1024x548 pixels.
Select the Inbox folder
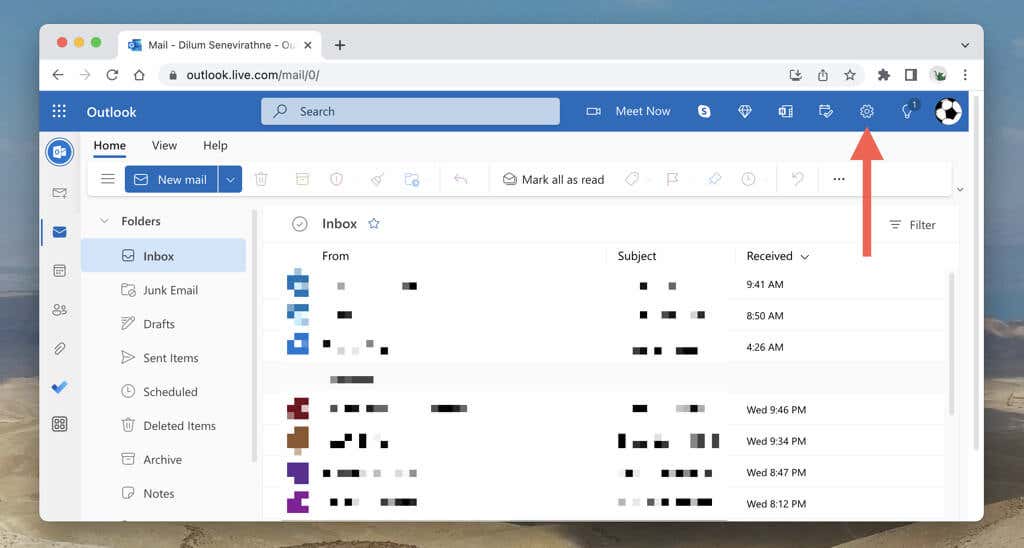tap(164, 256)
